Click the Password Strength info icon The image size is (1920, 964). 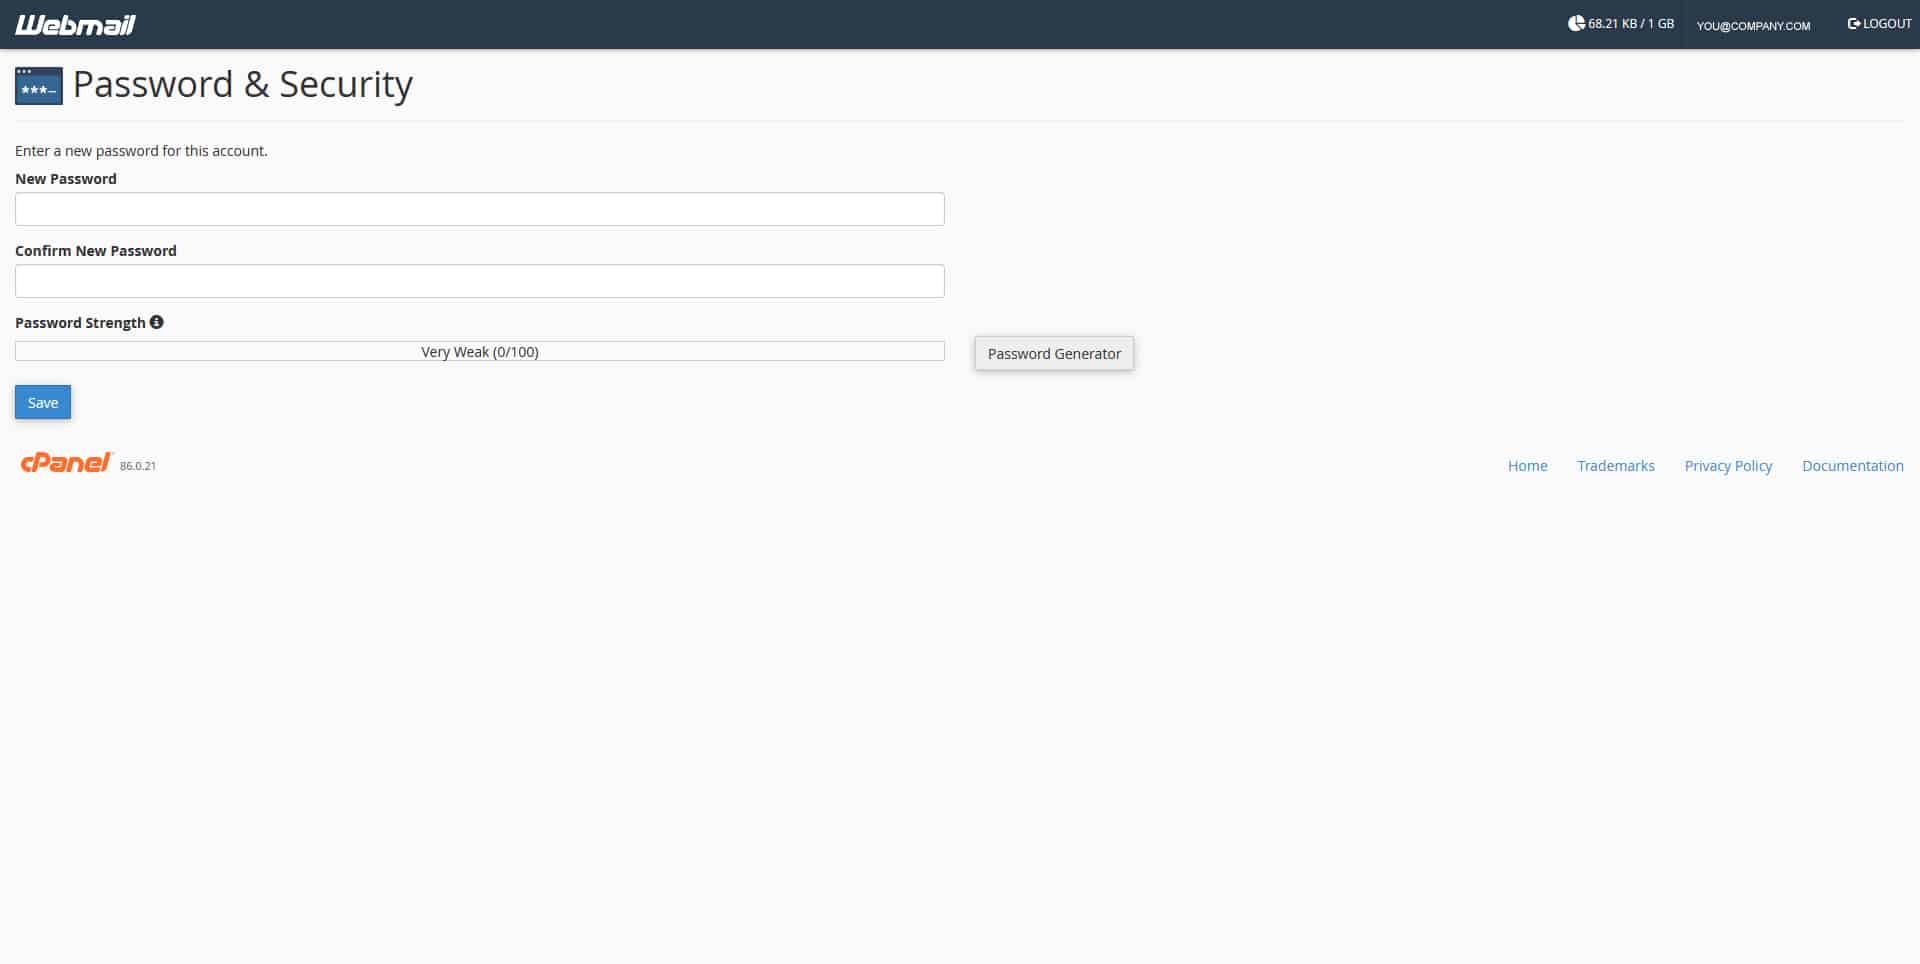157,322
